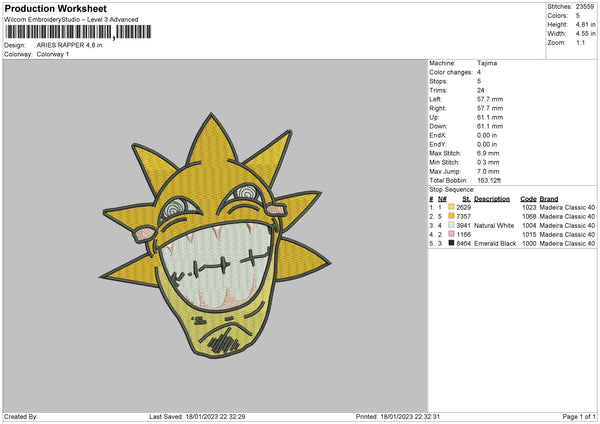Click the 'Code' column header

coord(528,199)
